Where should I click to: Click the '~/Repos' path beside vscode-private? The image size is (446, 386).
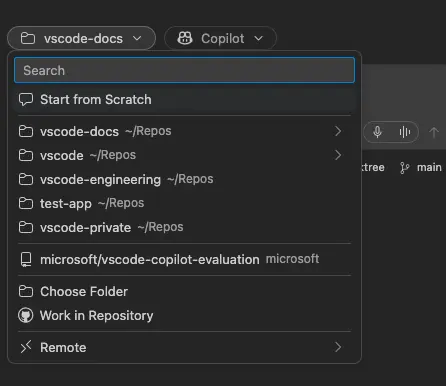point(160,227)
